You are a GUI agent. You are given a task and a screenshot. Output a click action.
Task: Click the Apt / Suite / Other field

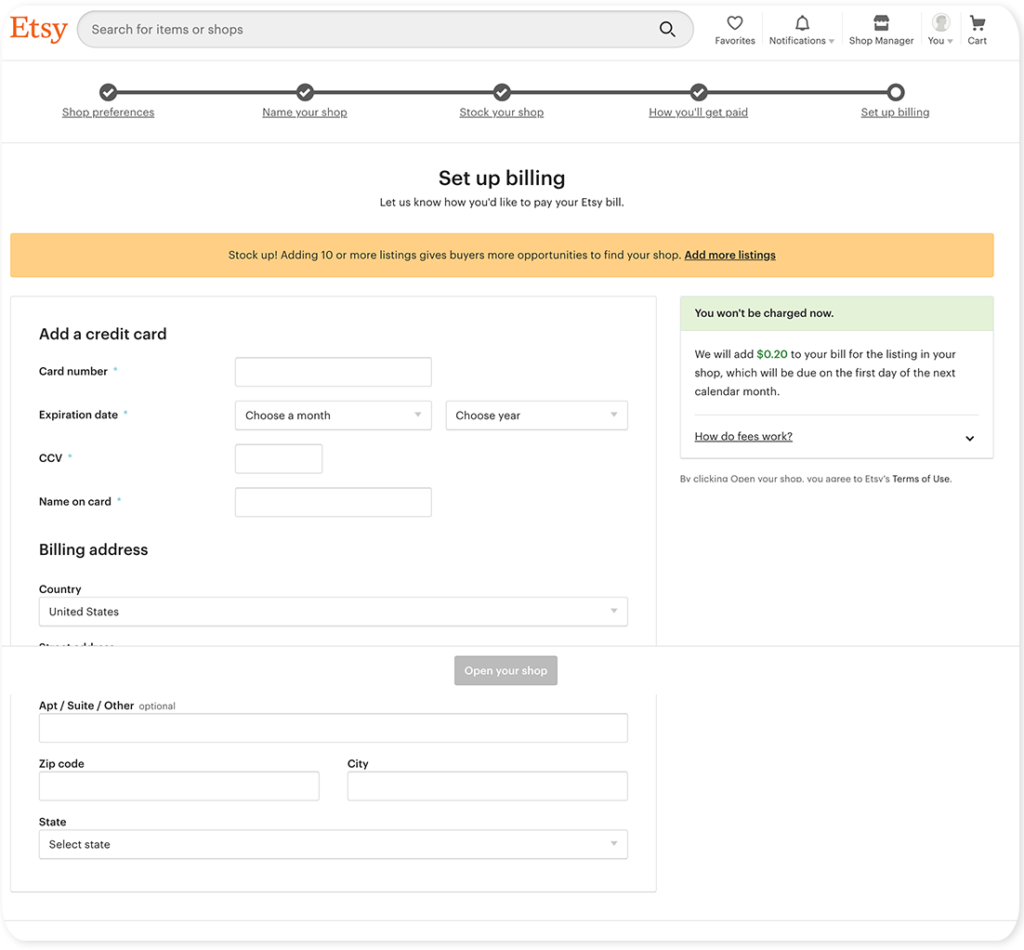[333, 728]
